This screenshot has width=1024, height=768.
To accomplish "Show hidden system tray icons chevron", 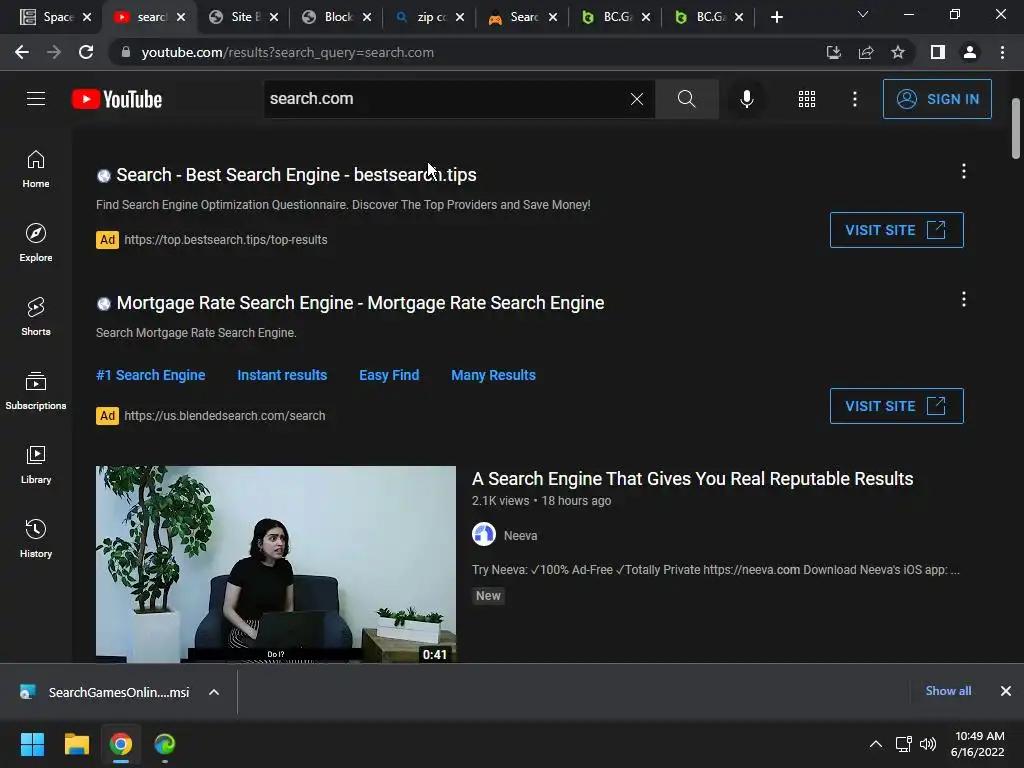I will (x=876, y=744).
